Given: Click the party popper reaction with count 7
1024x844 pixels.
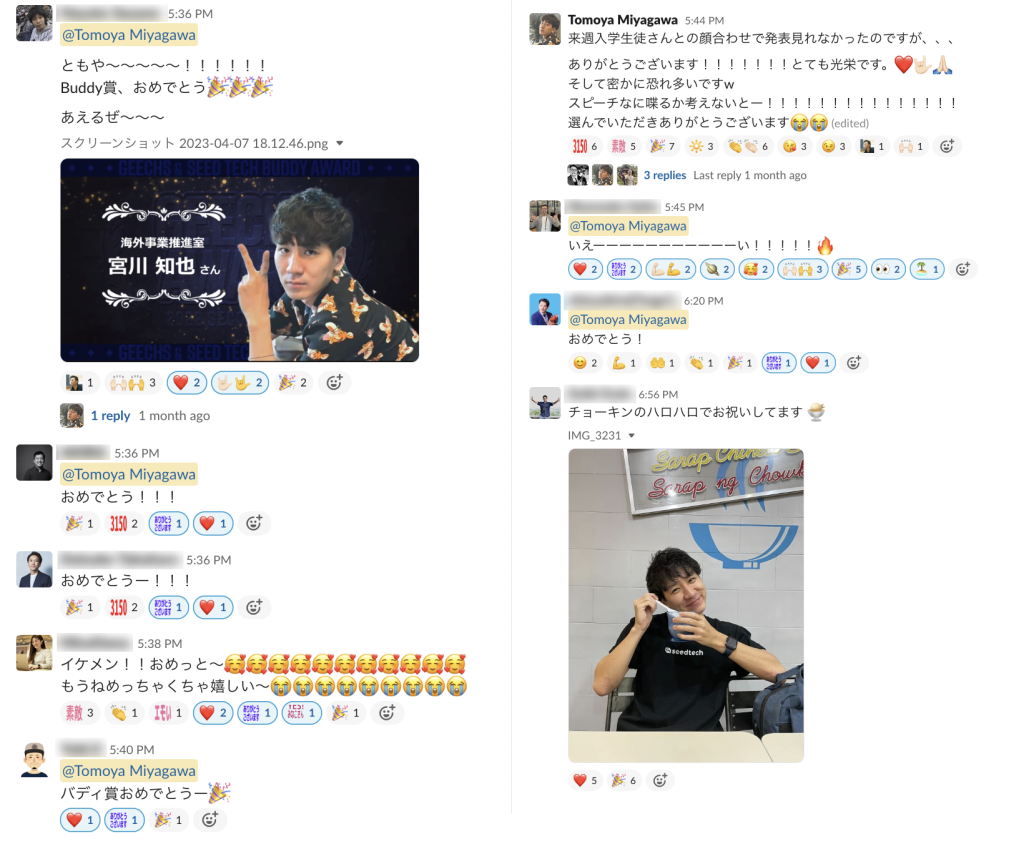Looking at the screenshot, I should coord(663,146).
